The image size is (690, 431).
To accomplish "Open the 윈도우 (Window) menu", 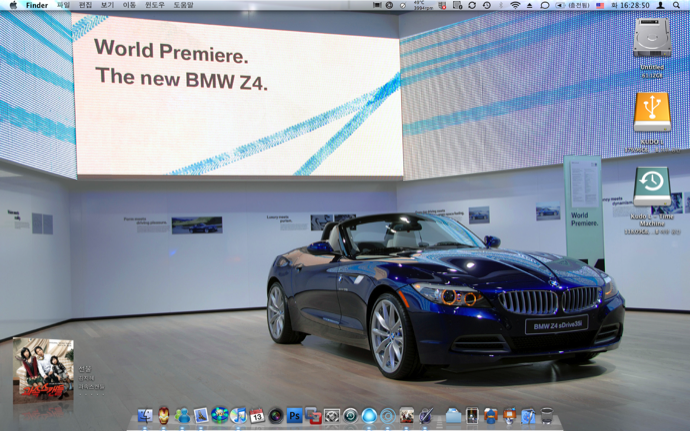I will [154, 5].
